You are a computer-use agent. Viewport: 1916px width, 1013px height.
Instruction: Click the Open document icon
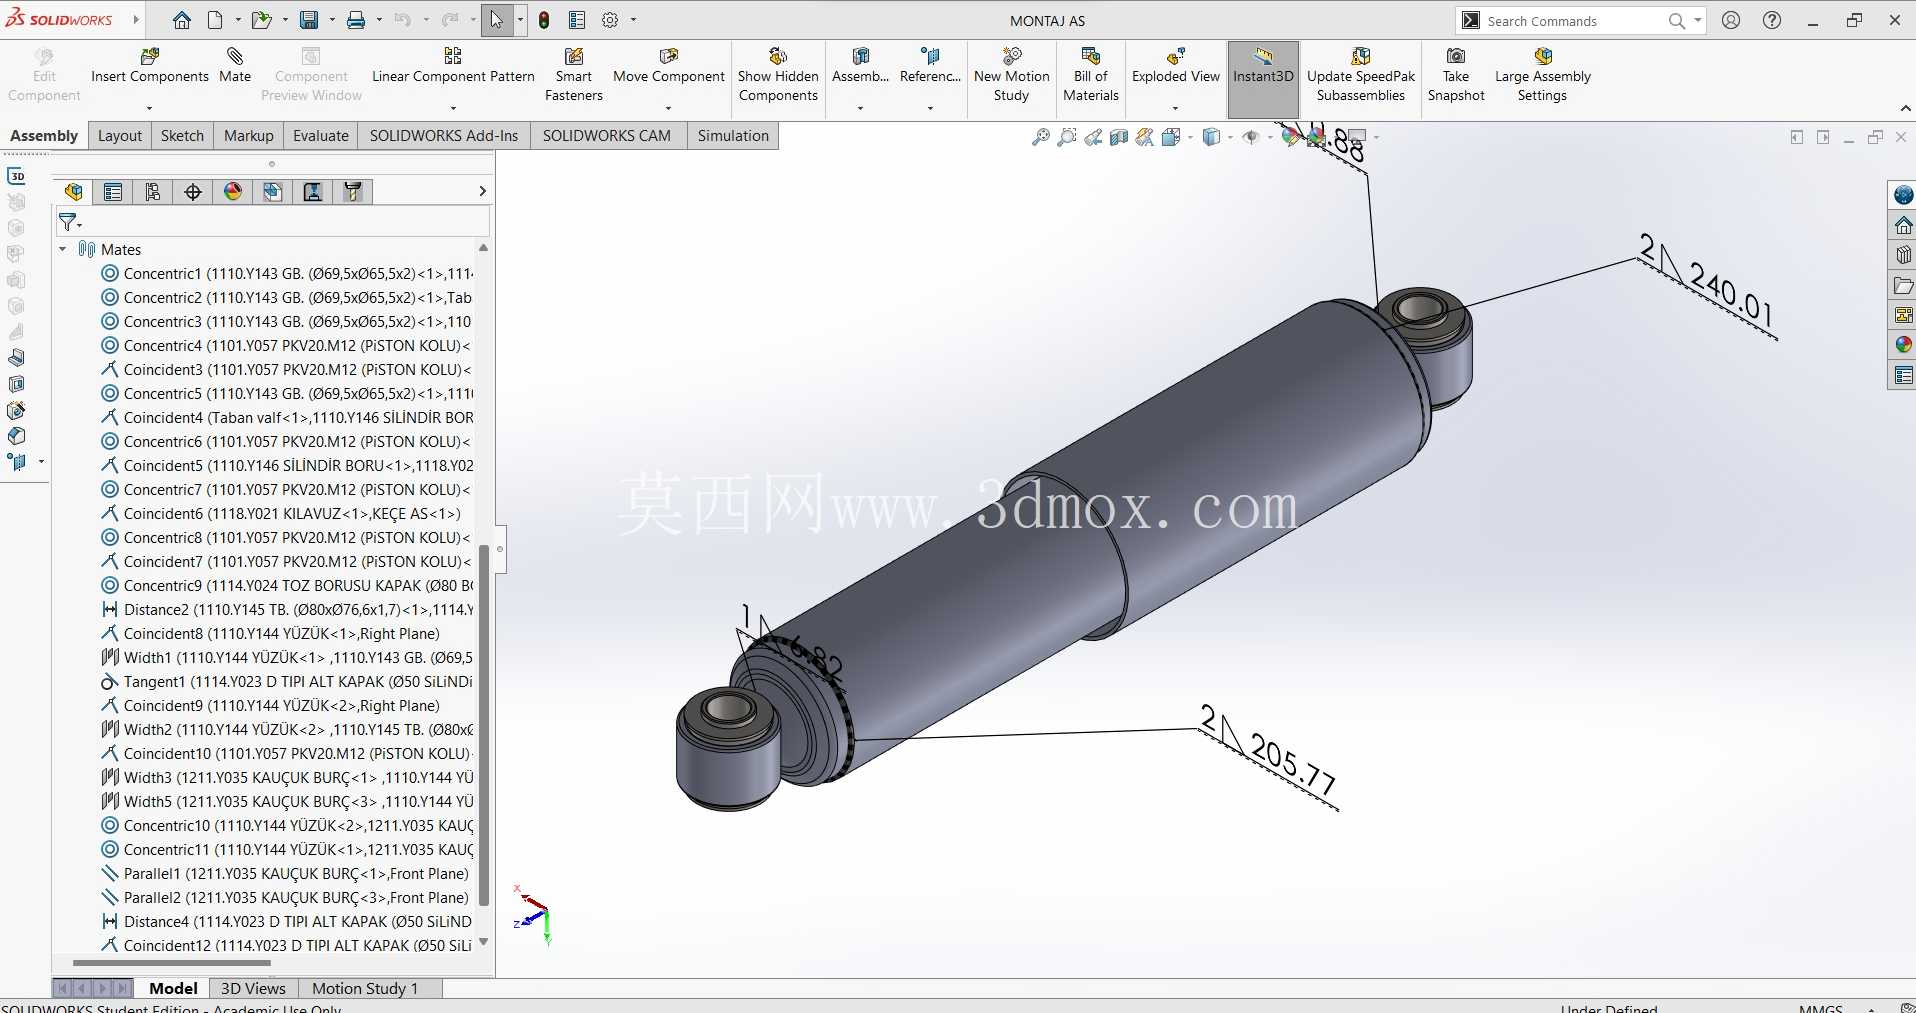(261, 20)
